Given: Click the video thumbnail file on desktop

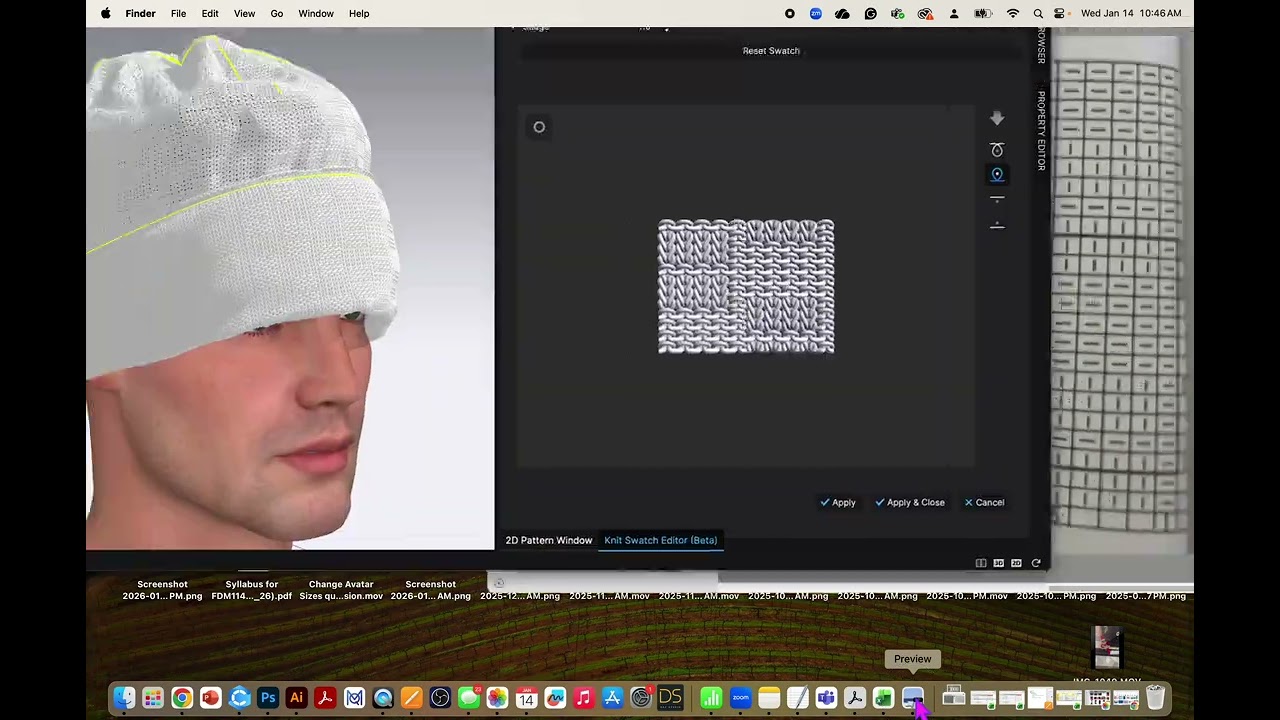Looking at the screenshot, I should [1107, 647].
